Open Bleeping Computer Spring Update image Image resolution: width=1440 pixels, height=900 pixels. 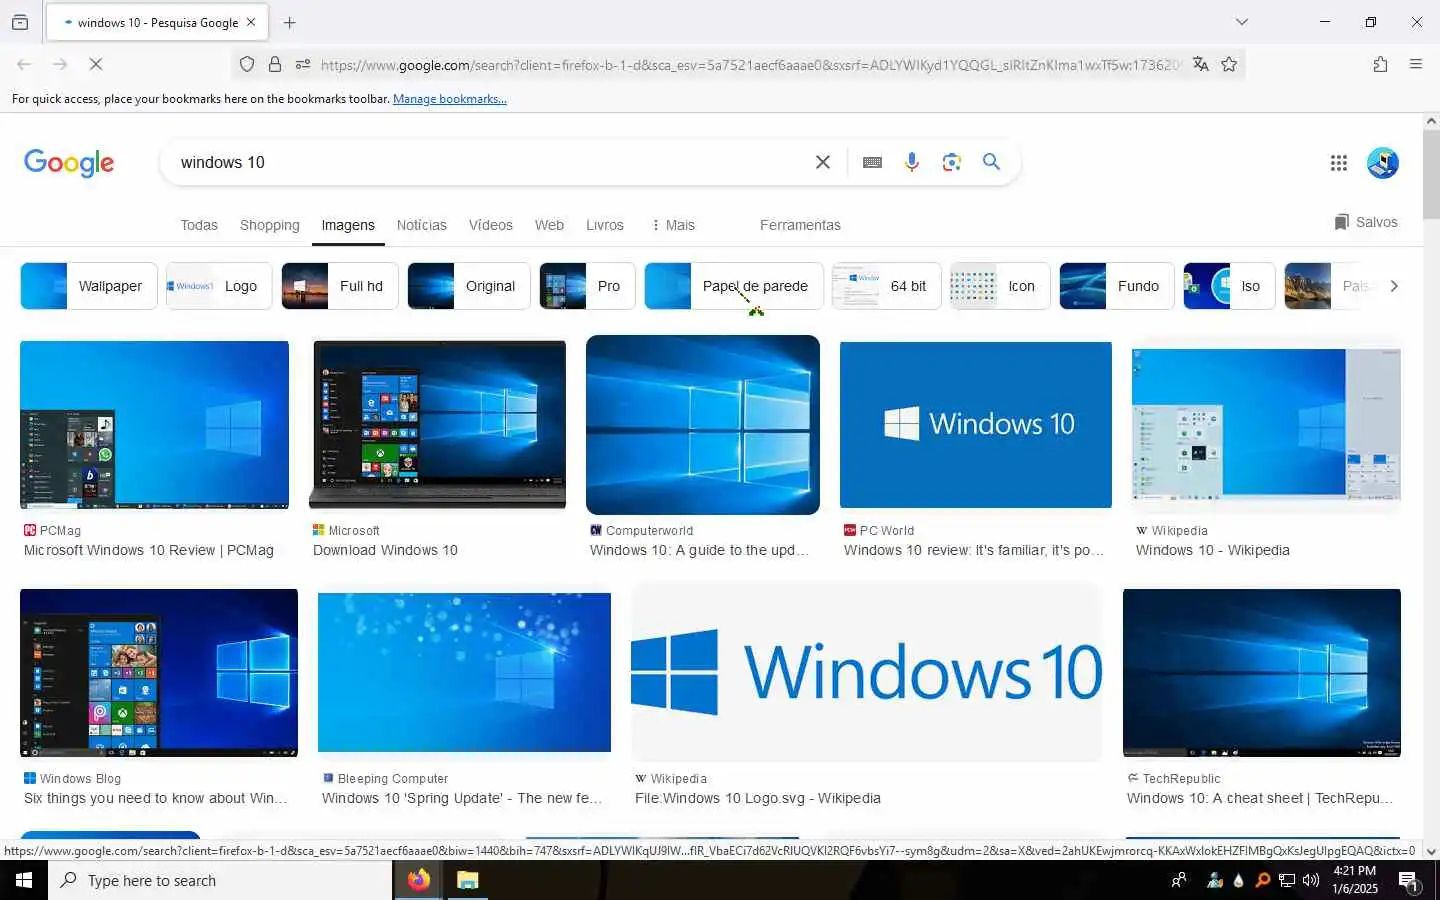click(464, 673)
